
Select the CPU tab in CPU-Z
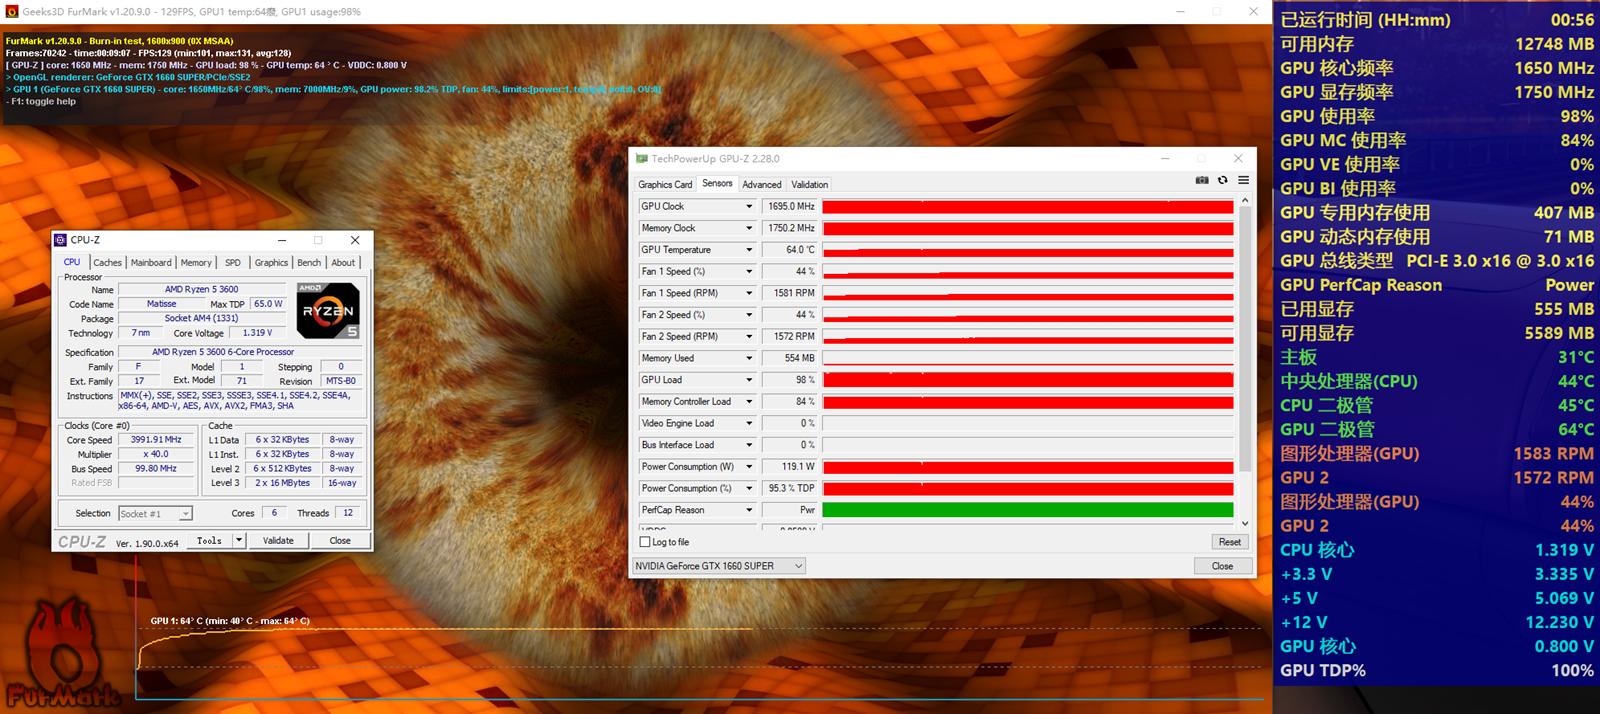[72, 262]
